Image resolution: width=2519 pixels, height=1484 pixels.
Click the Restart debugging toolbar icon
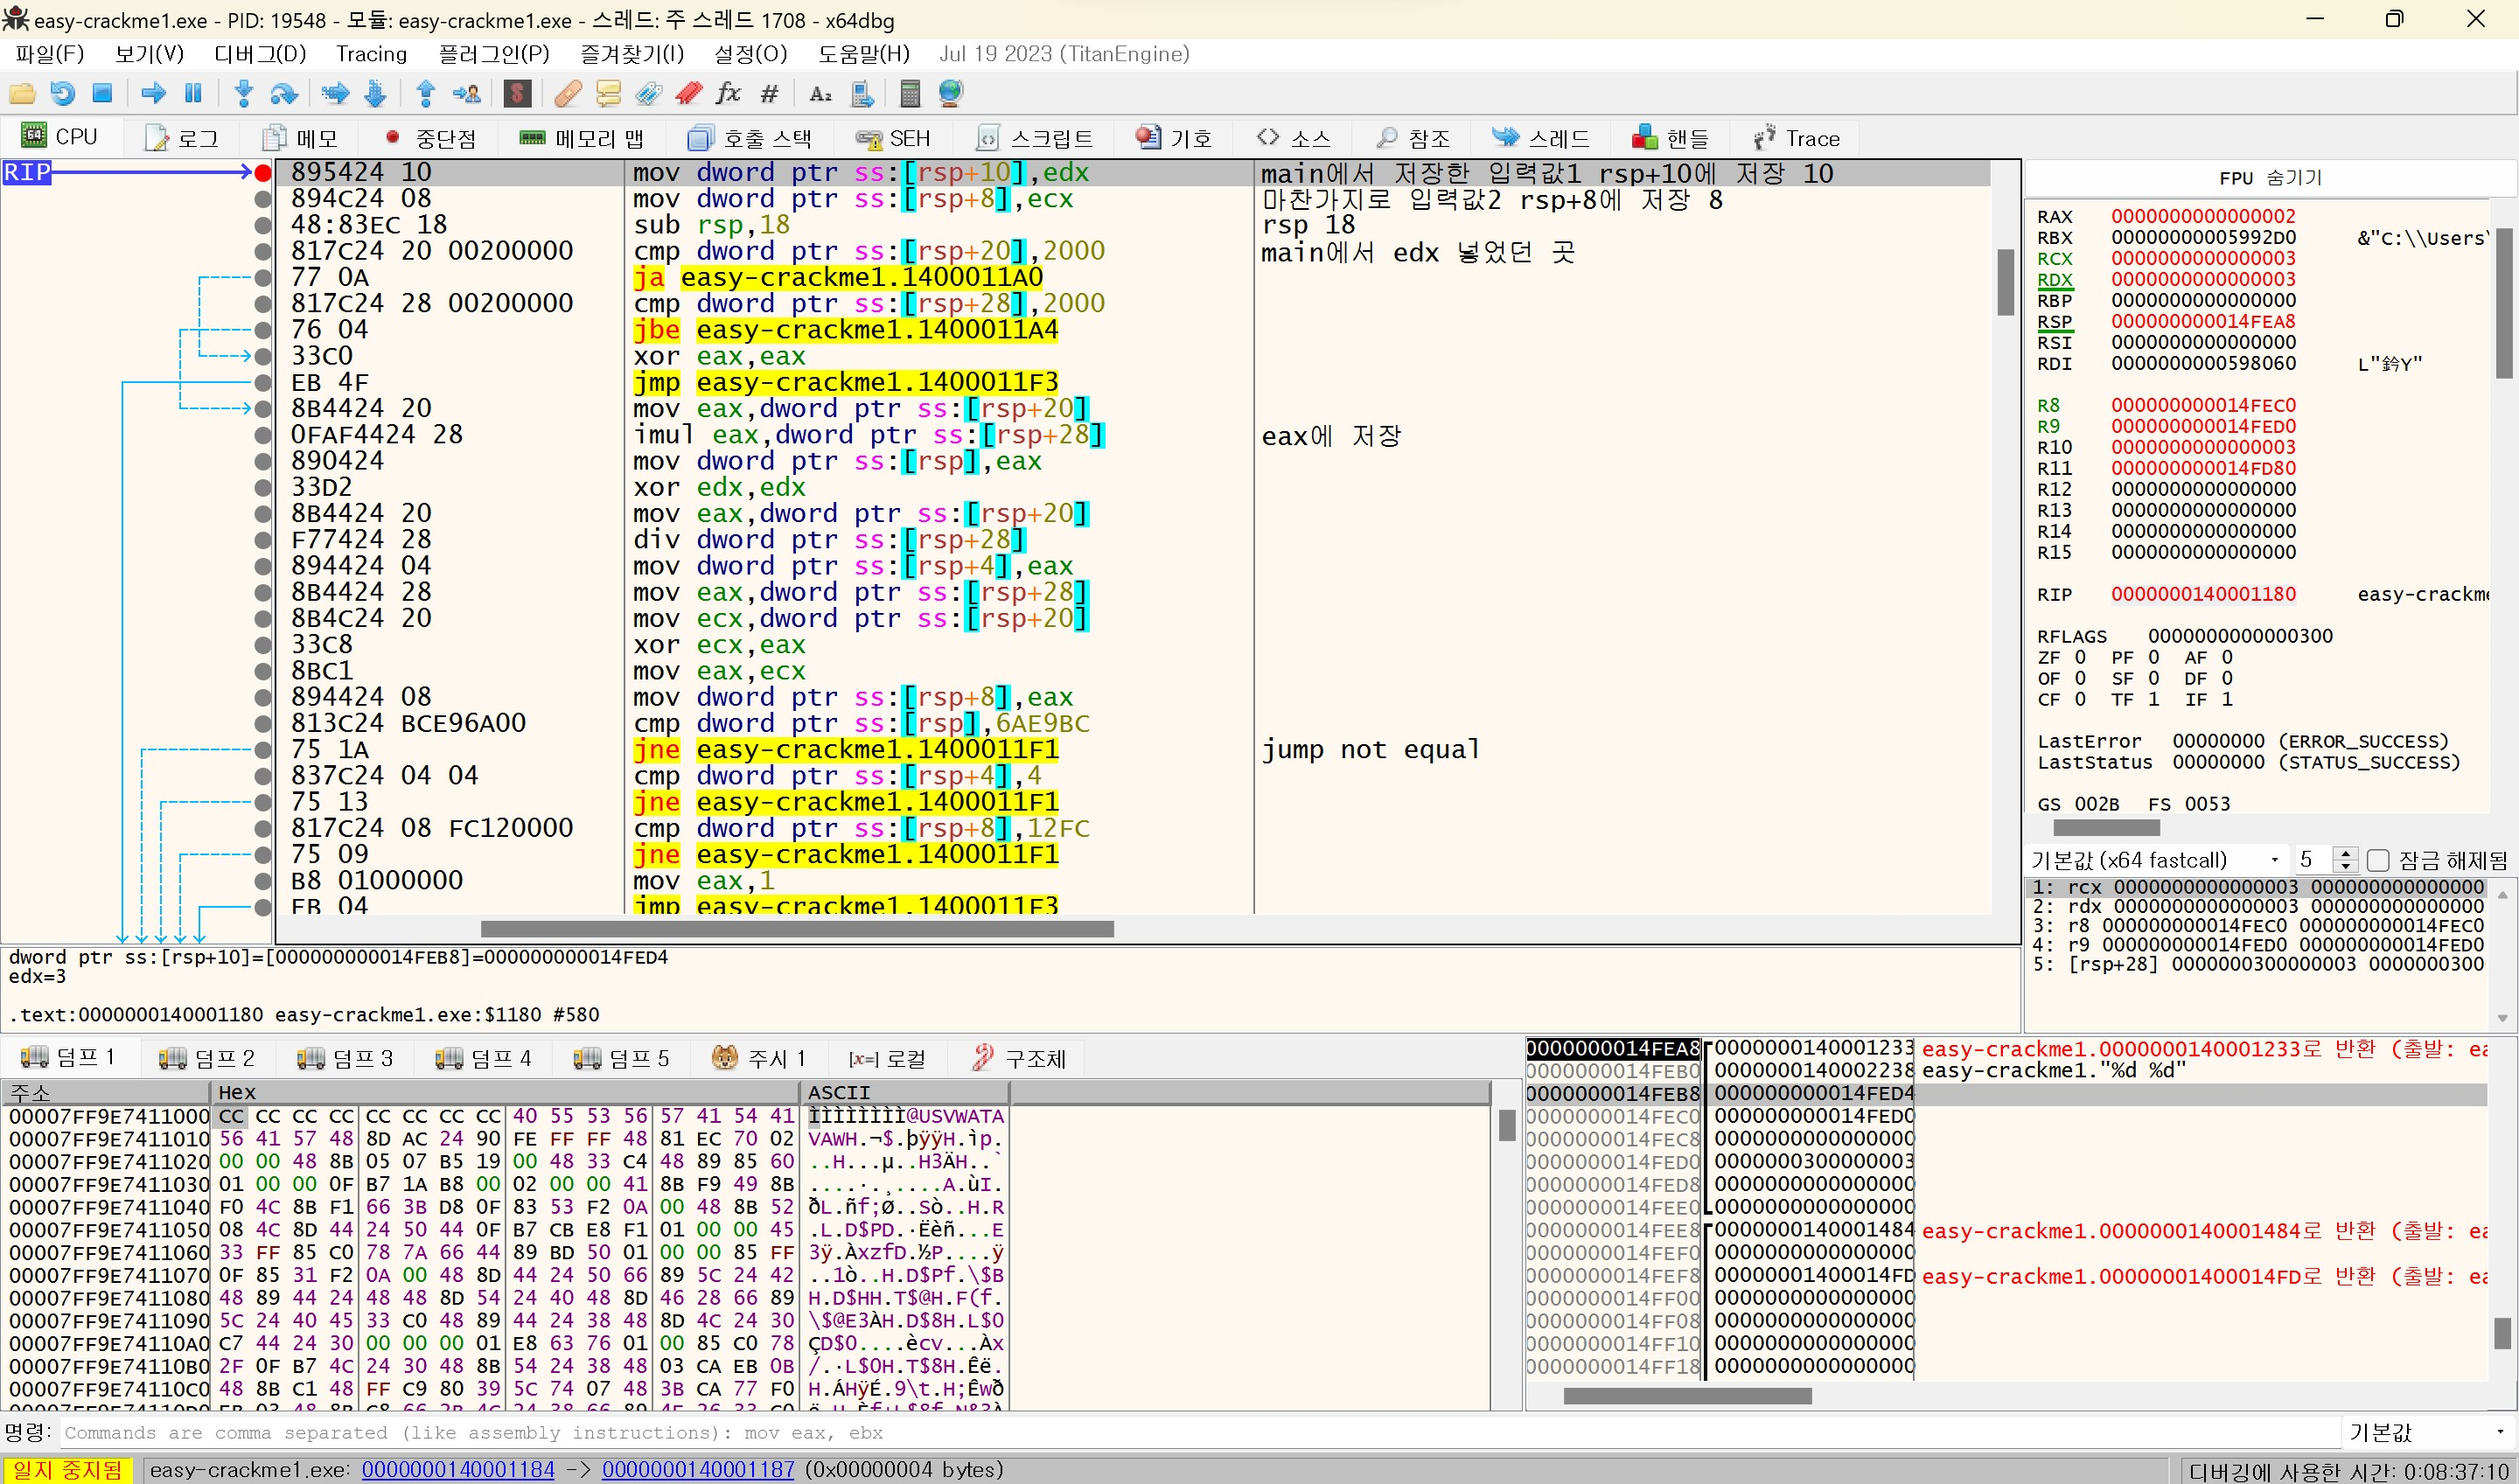pyautogui.click(x=62, y=94)
